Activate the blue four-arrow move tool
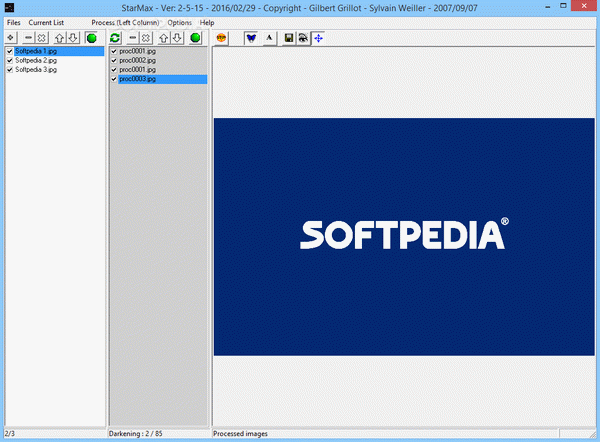 point(318,38)
